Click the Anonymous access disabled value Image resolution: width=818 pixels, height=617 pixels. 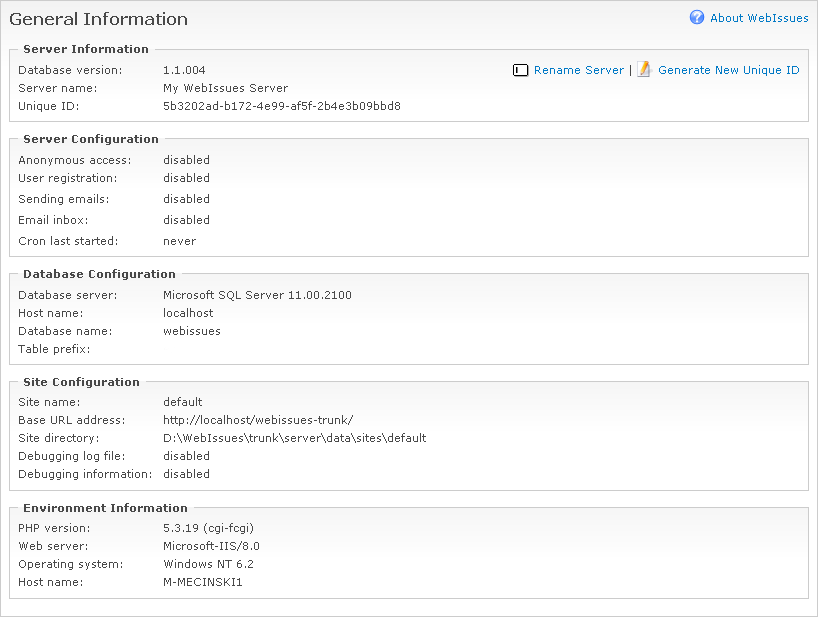coord(186,160)
